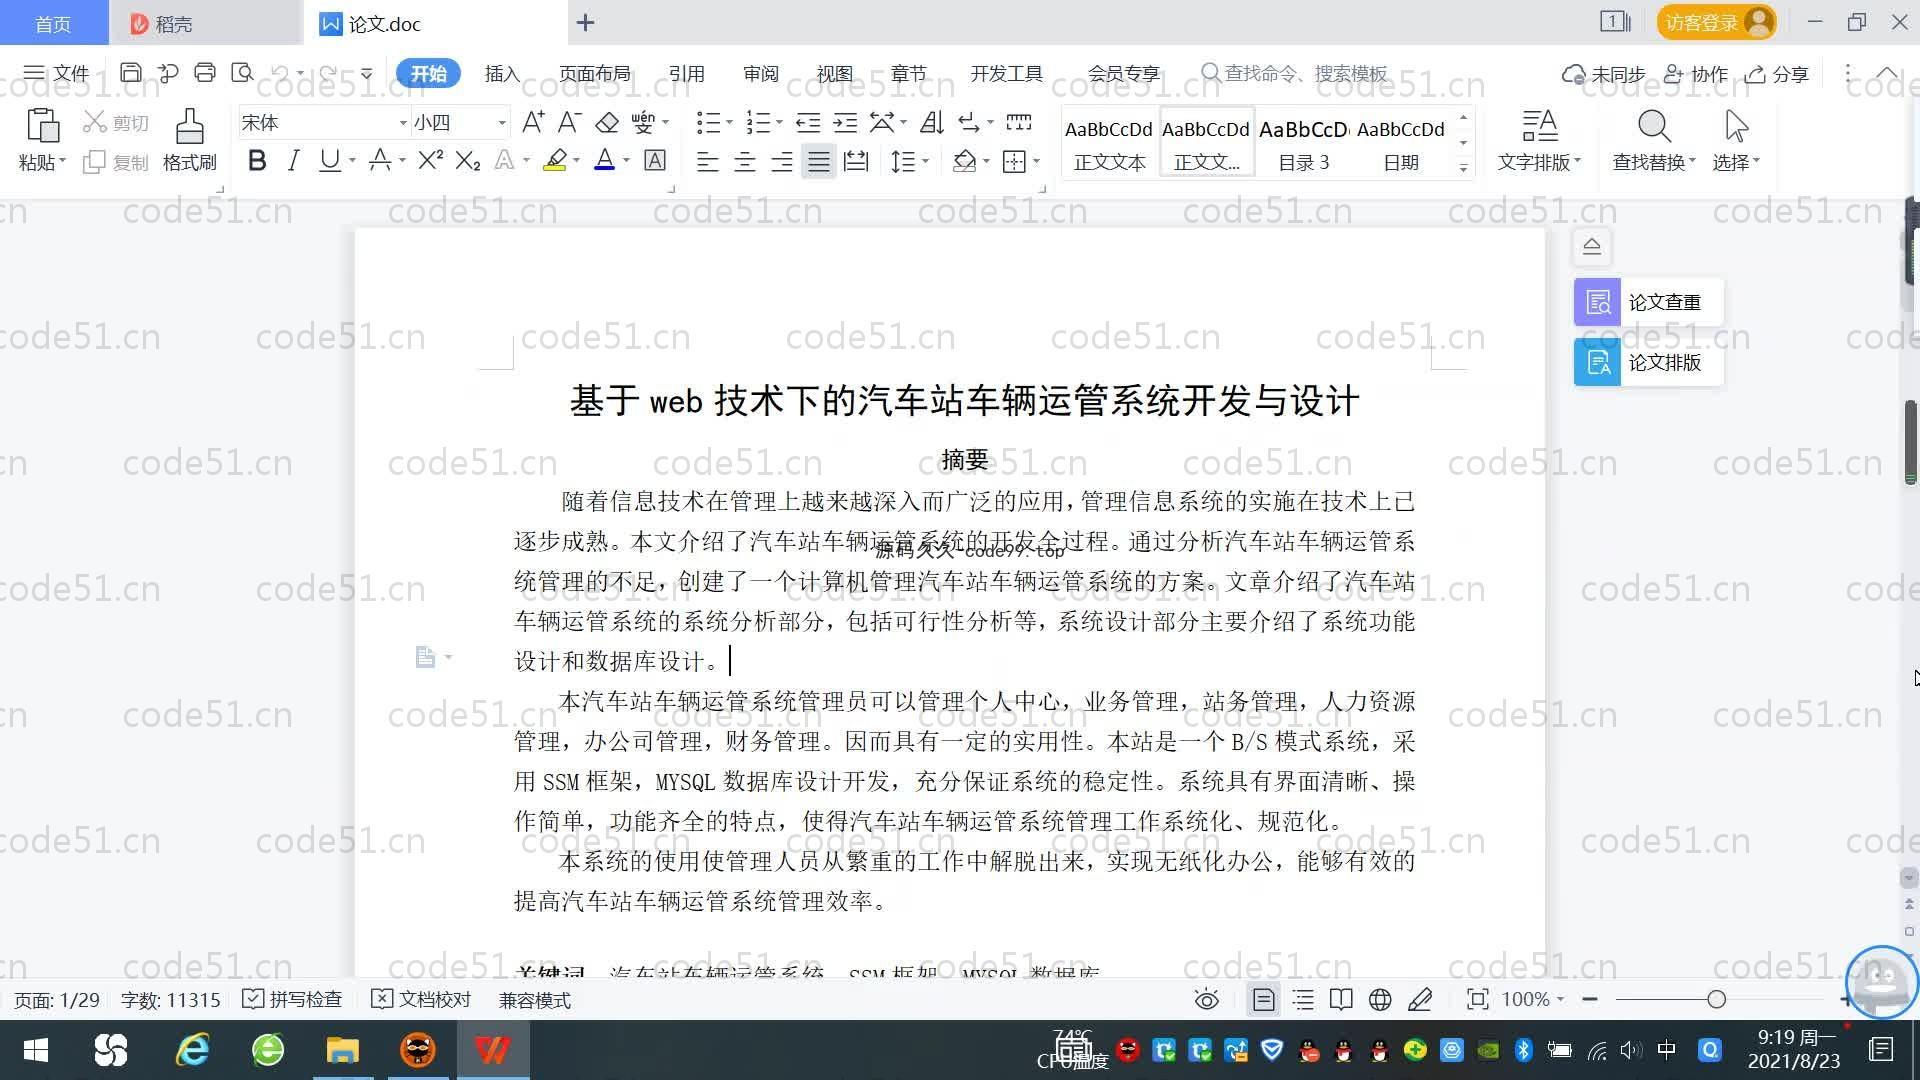
Task: Click the print icon in quick toolbar
Action: tap(205, 72)
